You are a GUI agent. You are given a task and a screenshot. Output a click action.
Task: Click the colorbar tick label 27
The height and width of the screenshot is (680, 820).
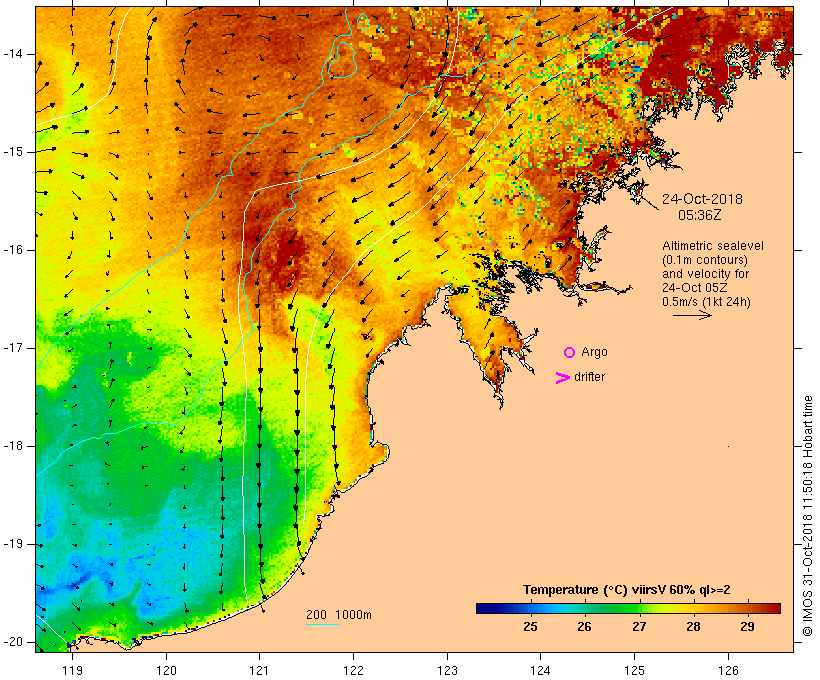(639, 627)
